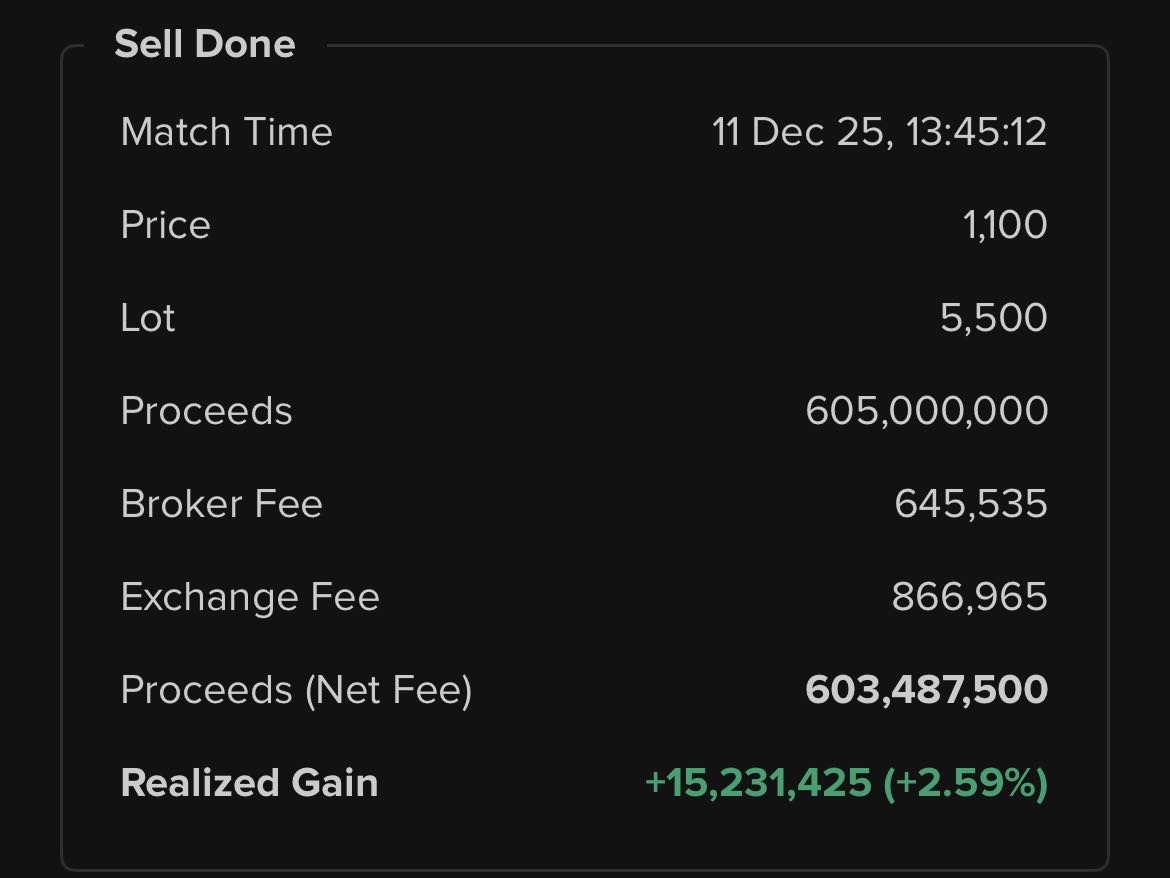
Task: Select the bold Realized Gain label
Action: 249,783
